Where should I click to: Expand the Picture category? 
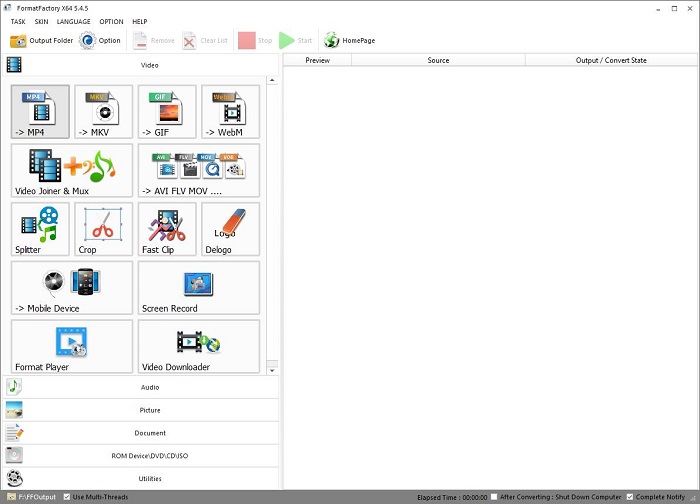[141, 410]
